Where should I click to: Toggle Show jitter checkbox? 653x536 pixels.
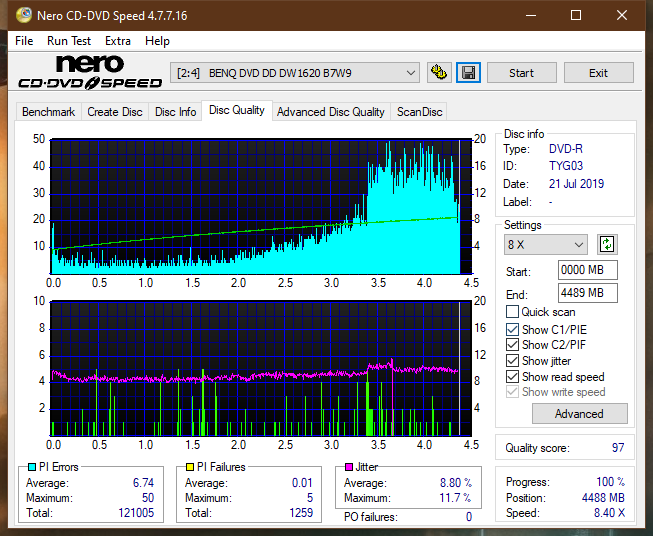click(512, 361)
